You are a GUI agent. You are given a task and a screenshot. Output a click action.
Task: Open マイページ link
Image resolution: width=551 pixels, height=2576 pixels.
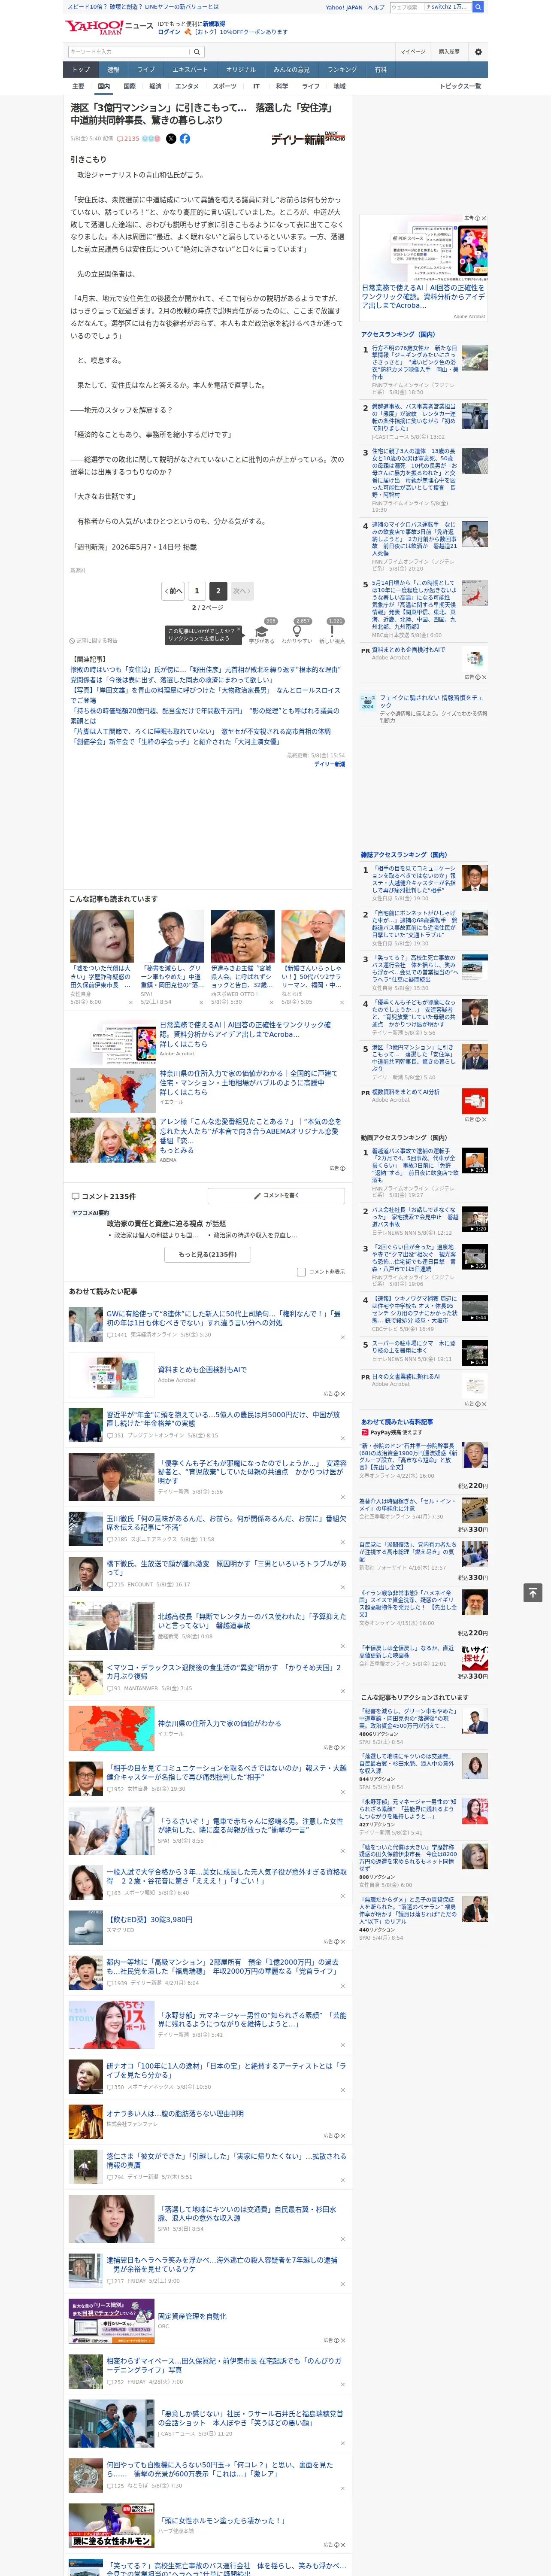[x=413, y=52]
